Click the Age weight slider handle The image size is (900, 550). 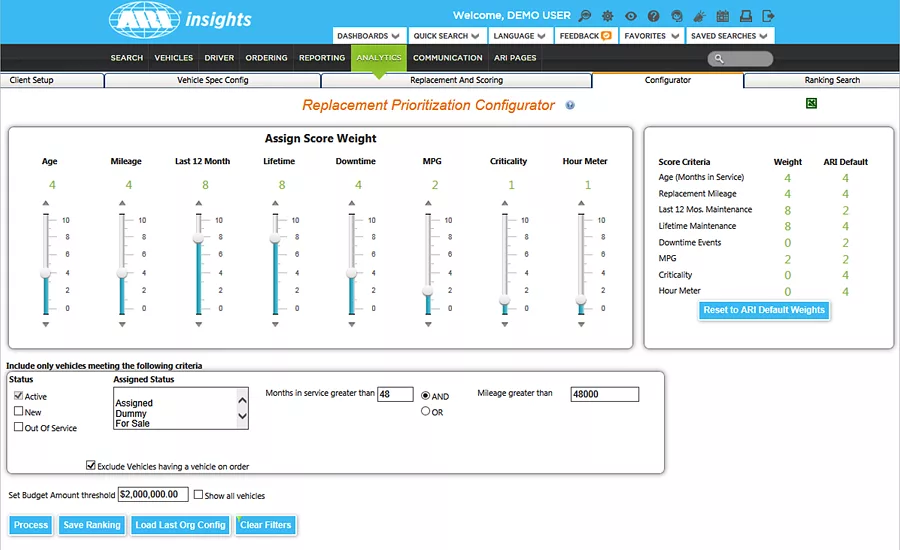click(46, 273)
